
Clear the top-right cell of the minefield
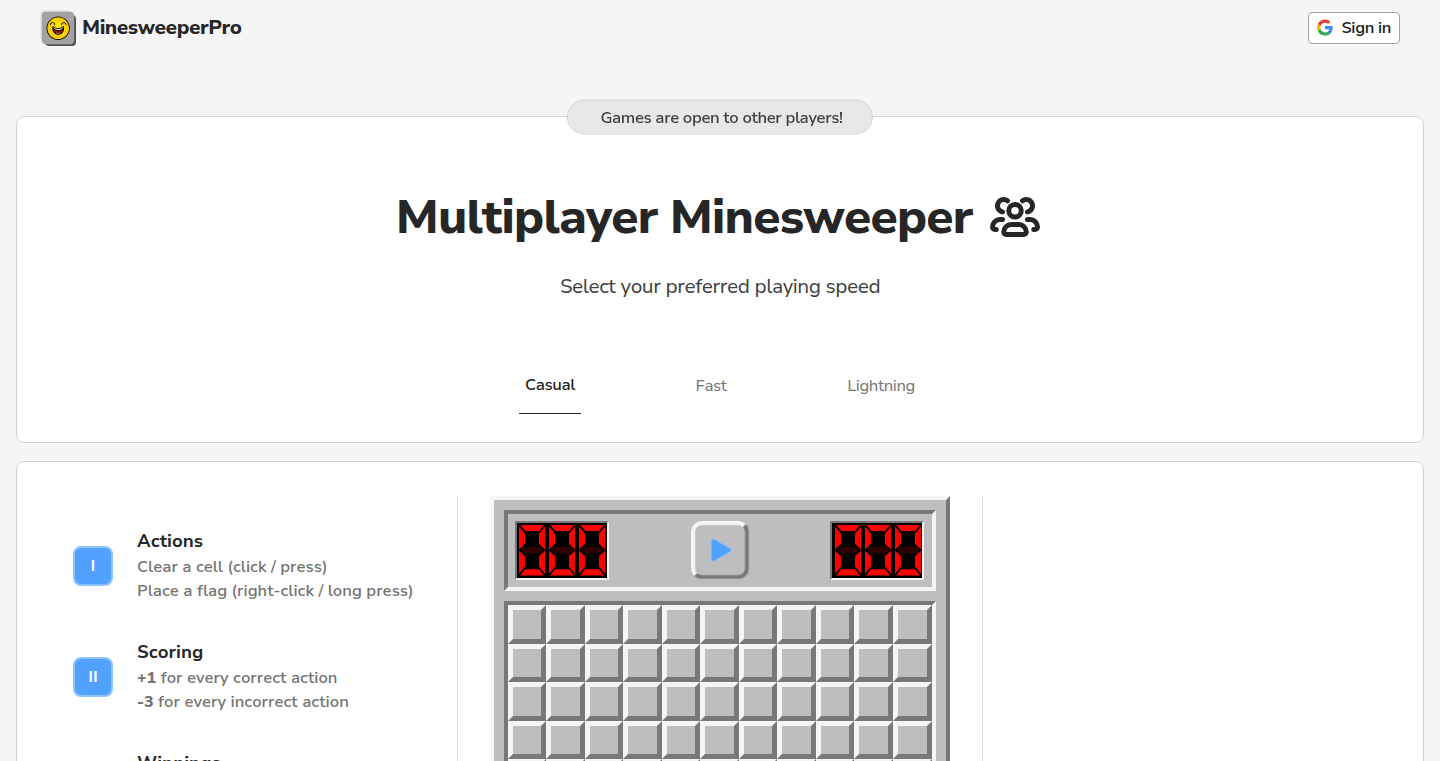coord(913,625)
